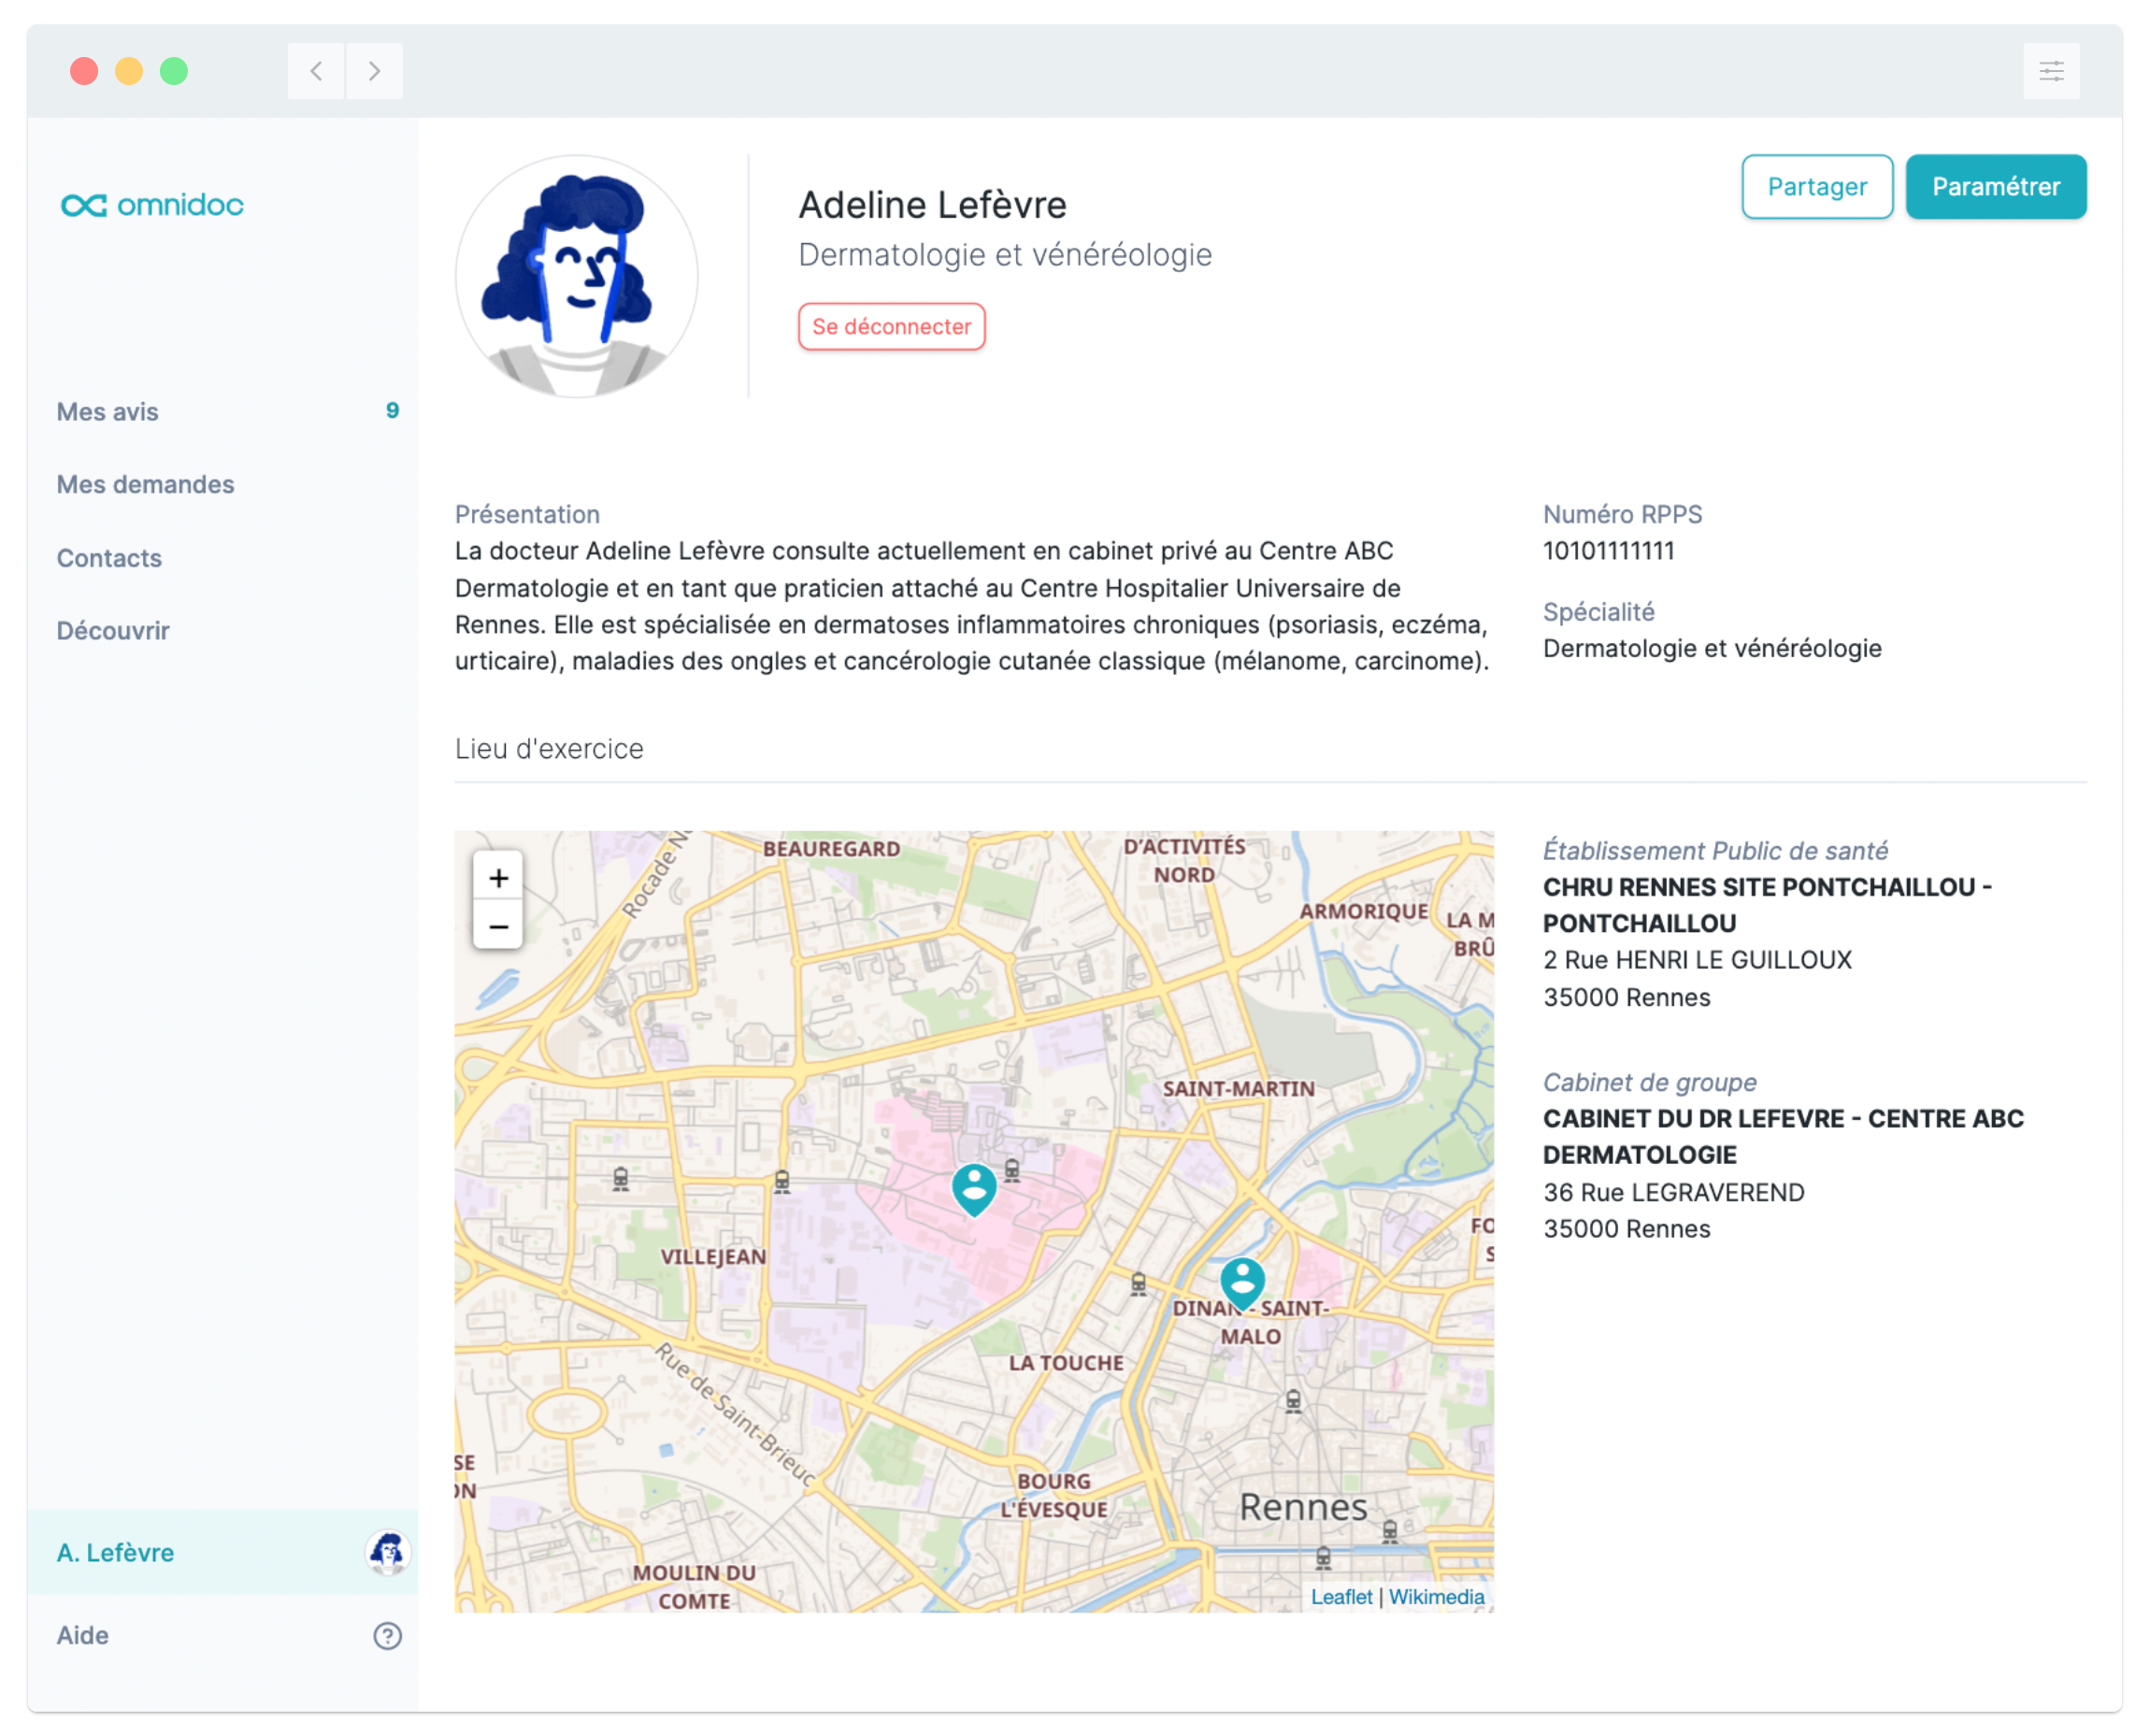Click the Présentation label

click(527, 515)
